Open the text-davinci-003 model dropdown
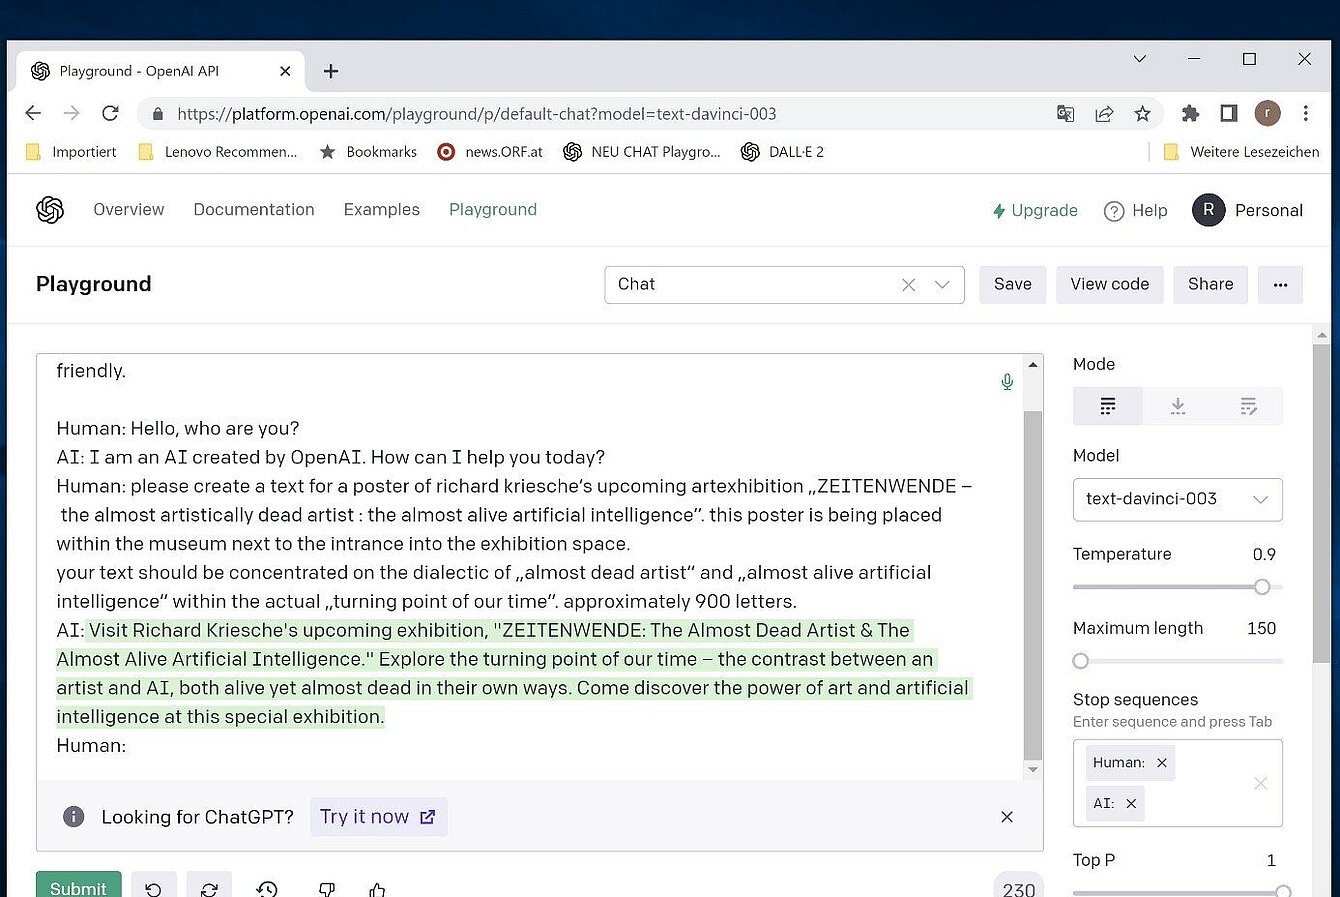The height and width of the screenshot is (897, 1340). [x=1177, y=499]
